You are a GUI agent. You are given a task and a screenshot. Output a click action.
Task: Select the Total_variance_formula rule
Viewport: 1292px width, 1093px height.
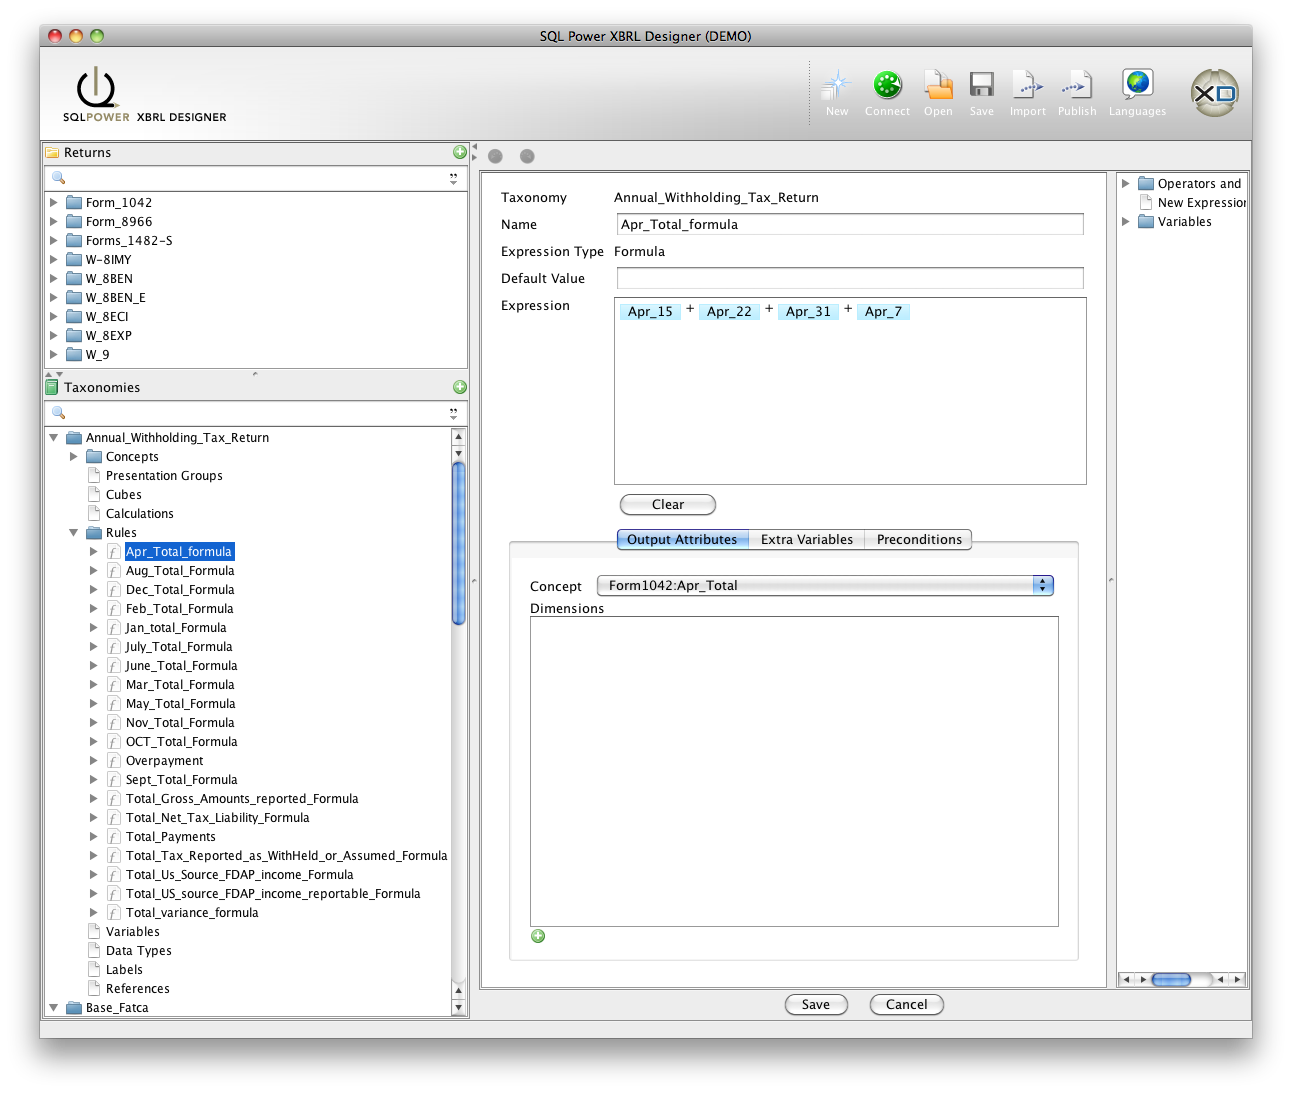click(x=192, y=912)
